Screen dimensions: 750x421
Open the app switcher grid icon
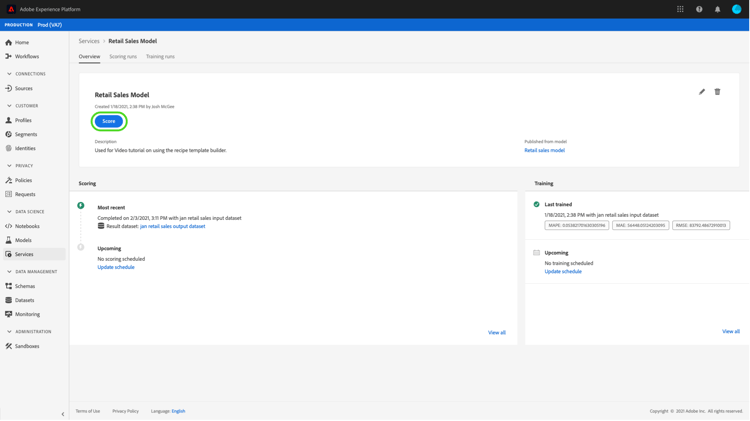tap(680, 9)
